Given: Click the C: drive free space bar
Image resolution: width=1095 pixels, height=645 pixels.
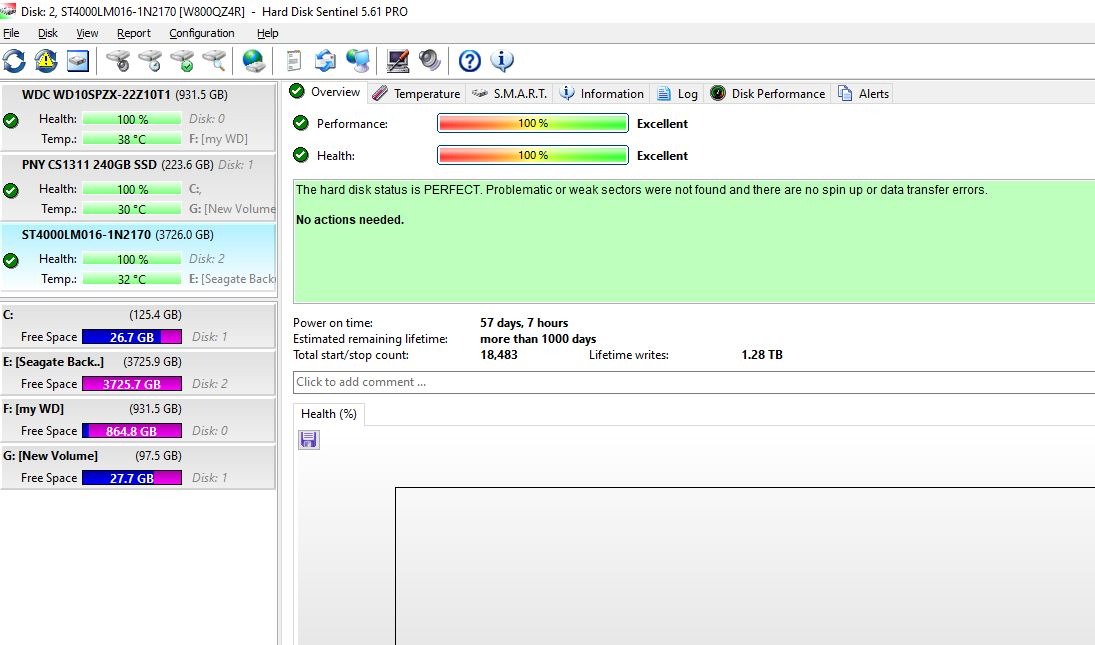Looking at the screenshot, I should [131, 338].
